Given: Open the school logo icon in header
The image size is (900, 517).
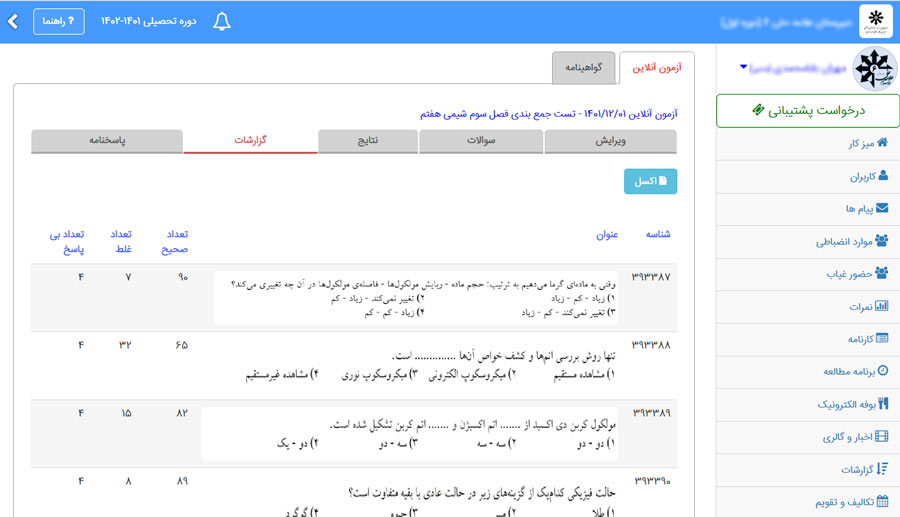Looking at the screenshot, I should point(876,21).
